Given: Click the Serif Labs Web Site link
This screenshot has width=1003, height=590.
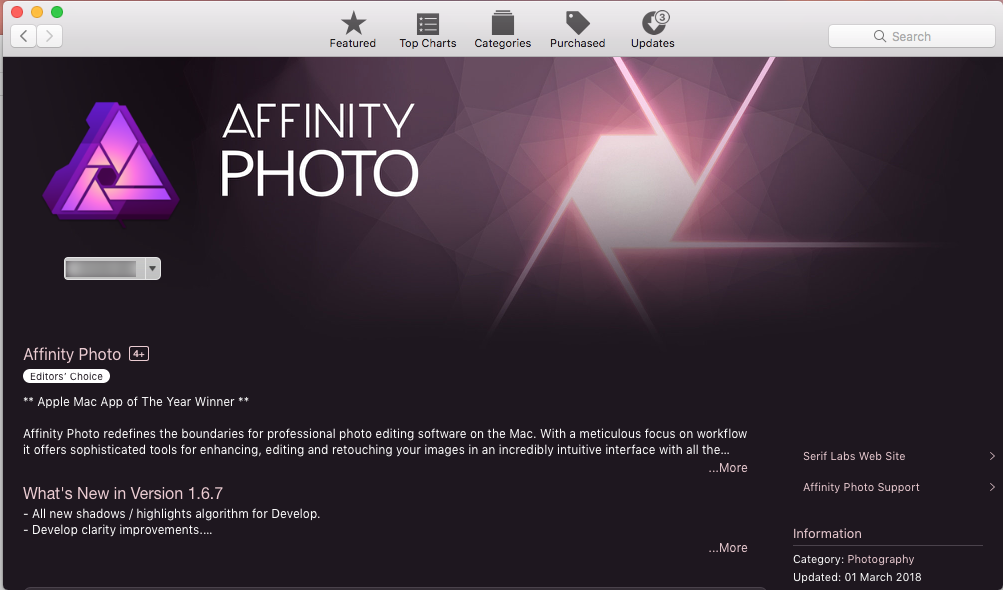Looking at the screenshot, I should (x=854, y=456).
